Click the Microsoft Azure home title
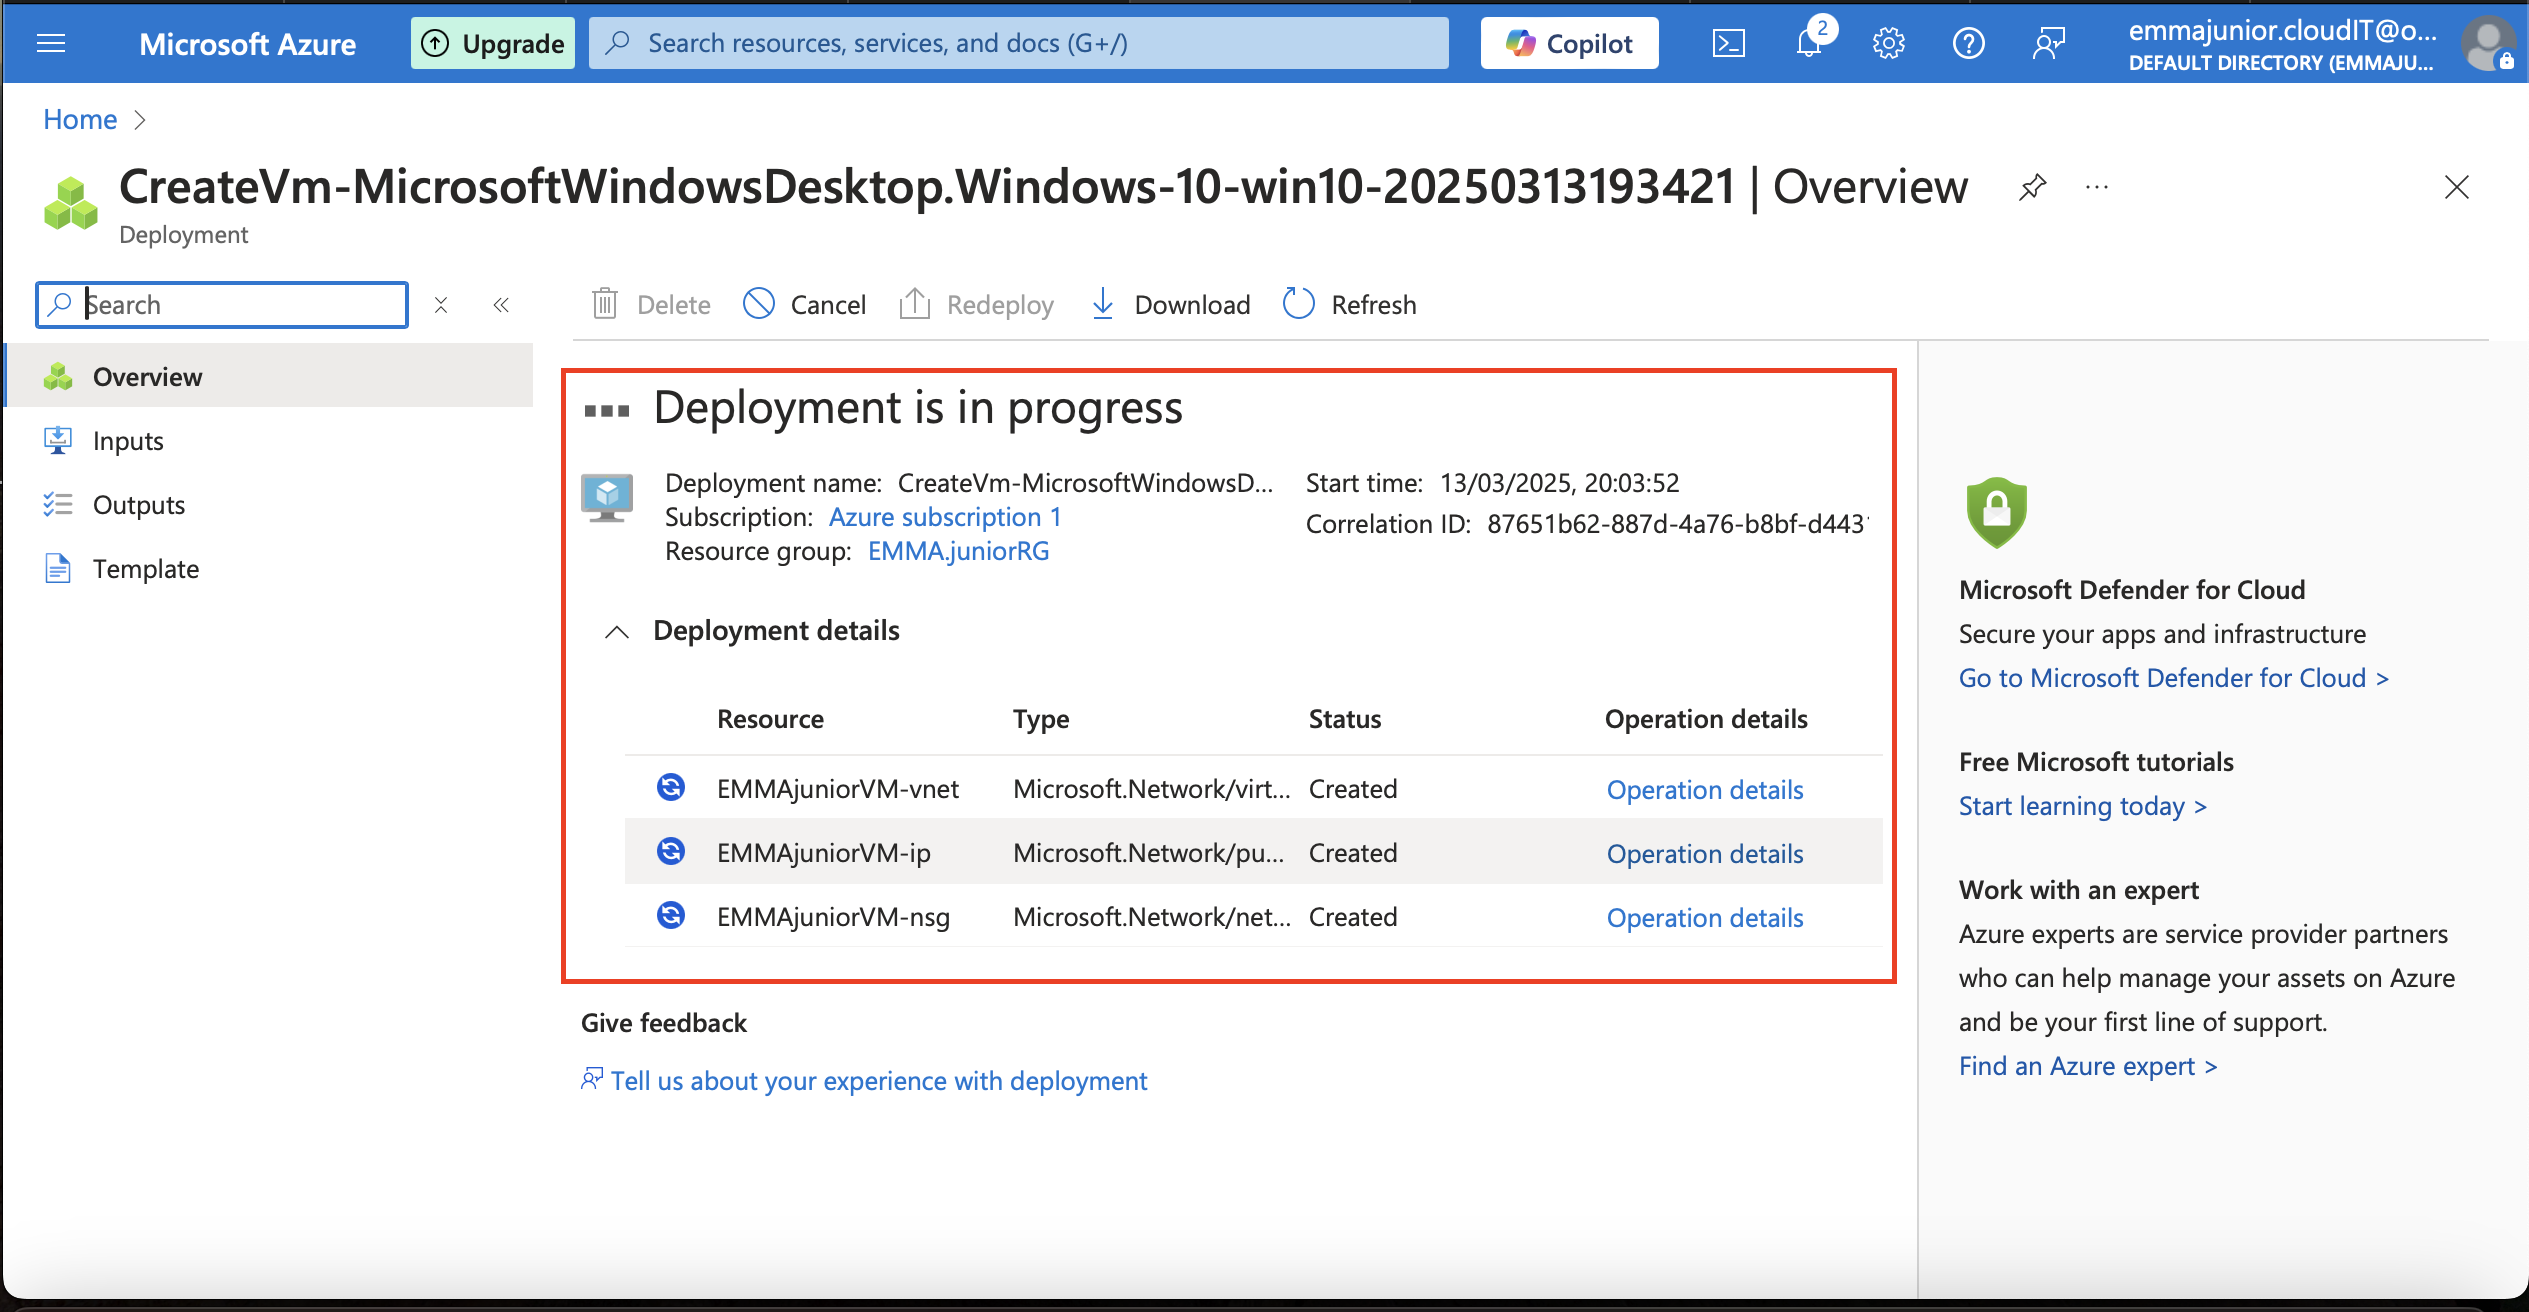Screen dimensions: 2529x1312 pos(247,44)
